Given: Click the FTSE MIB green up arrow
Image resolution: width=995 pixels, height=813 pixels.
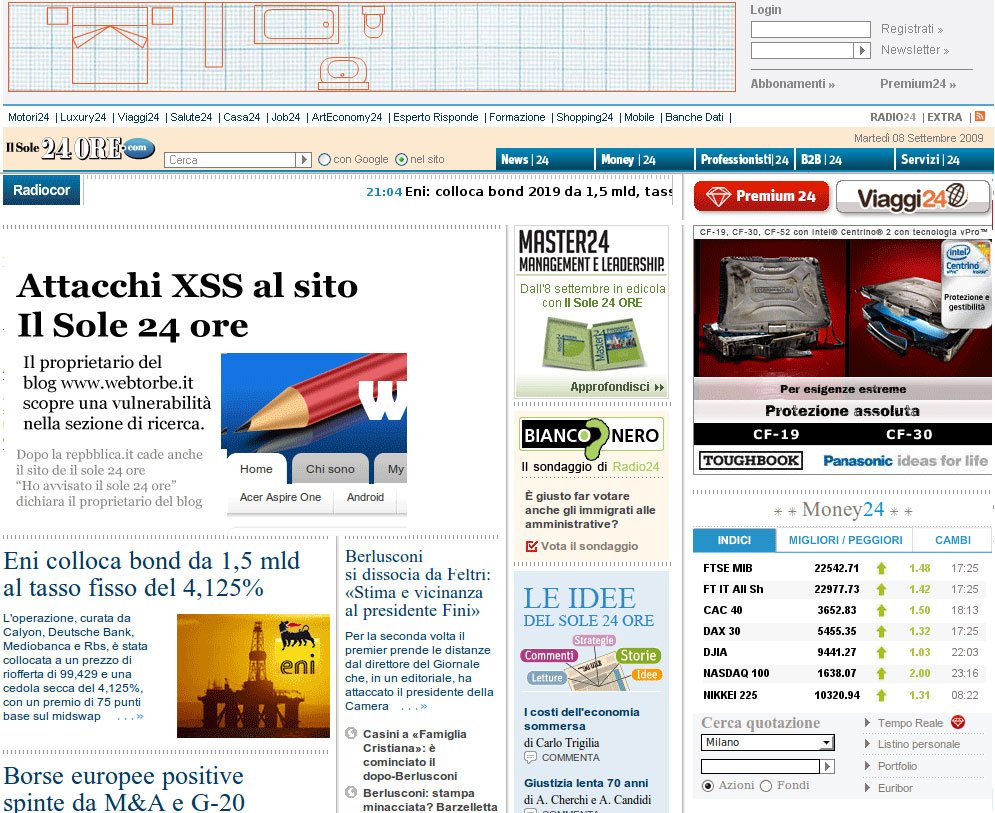Looking at the screenshot, I should point(881,569).
